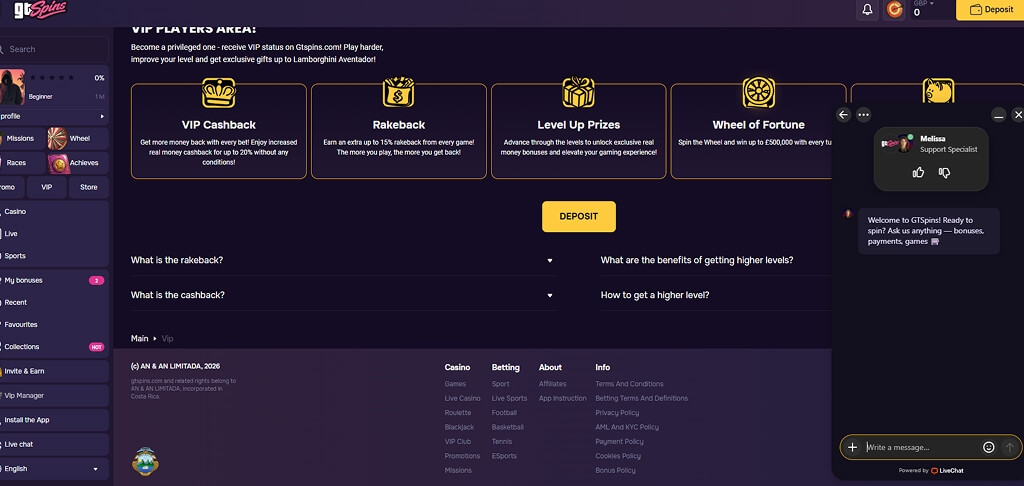This screenshot has height=486, width=1024.
Task: Click the Main breadcrumb link
Action: 139,338
